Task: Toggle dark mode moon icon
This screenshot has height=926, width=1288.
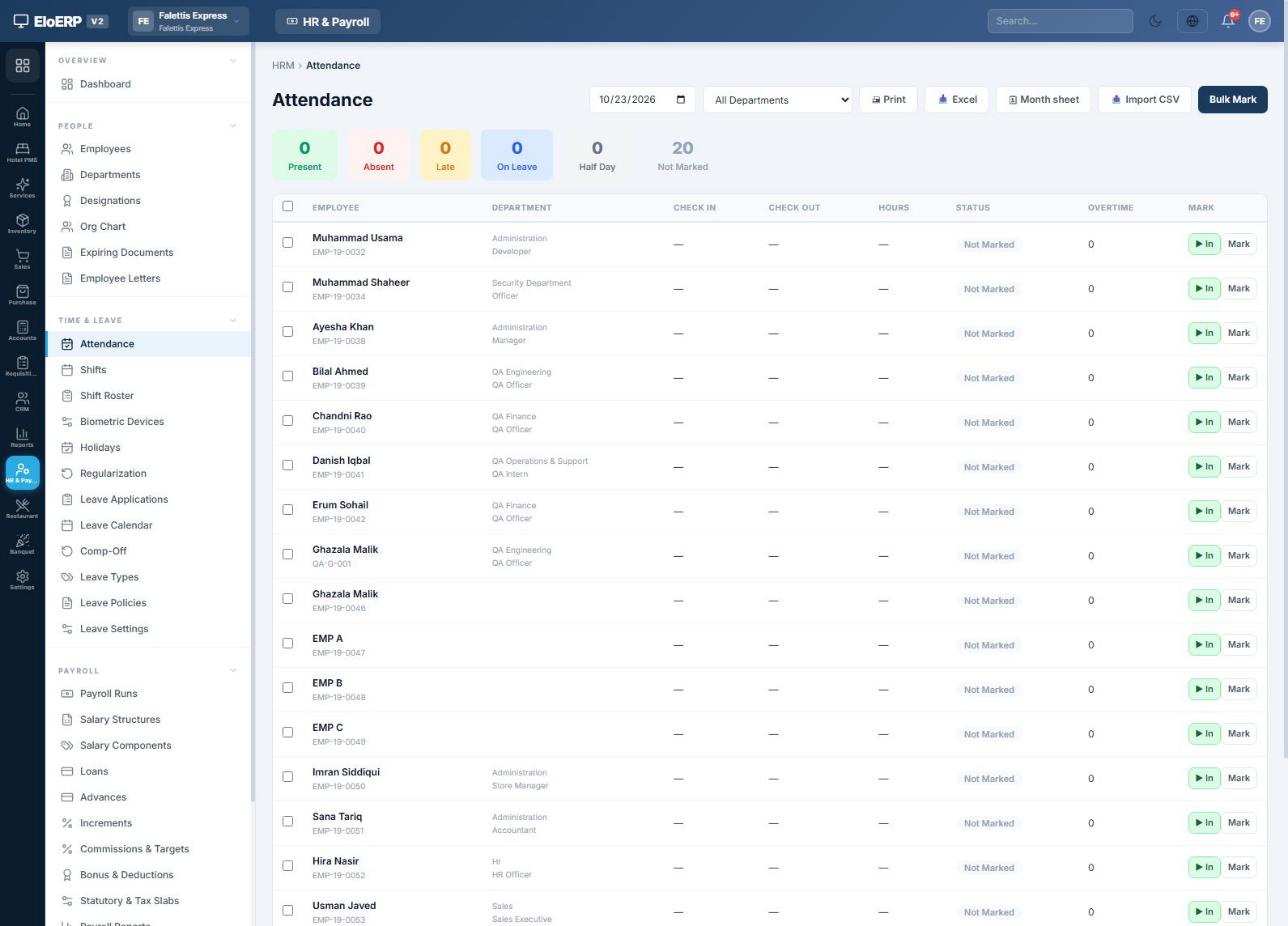Action: [1155, 21]
